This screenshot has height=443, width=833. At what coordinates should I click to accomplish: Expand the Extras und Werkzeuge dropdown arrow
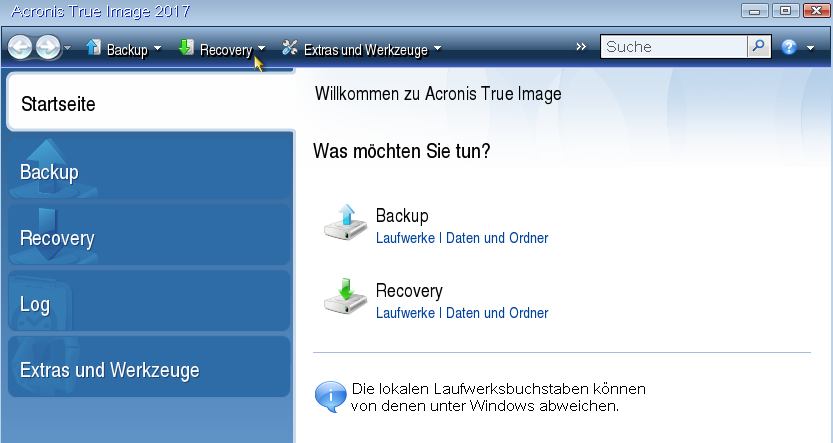(x=437, y=48)
